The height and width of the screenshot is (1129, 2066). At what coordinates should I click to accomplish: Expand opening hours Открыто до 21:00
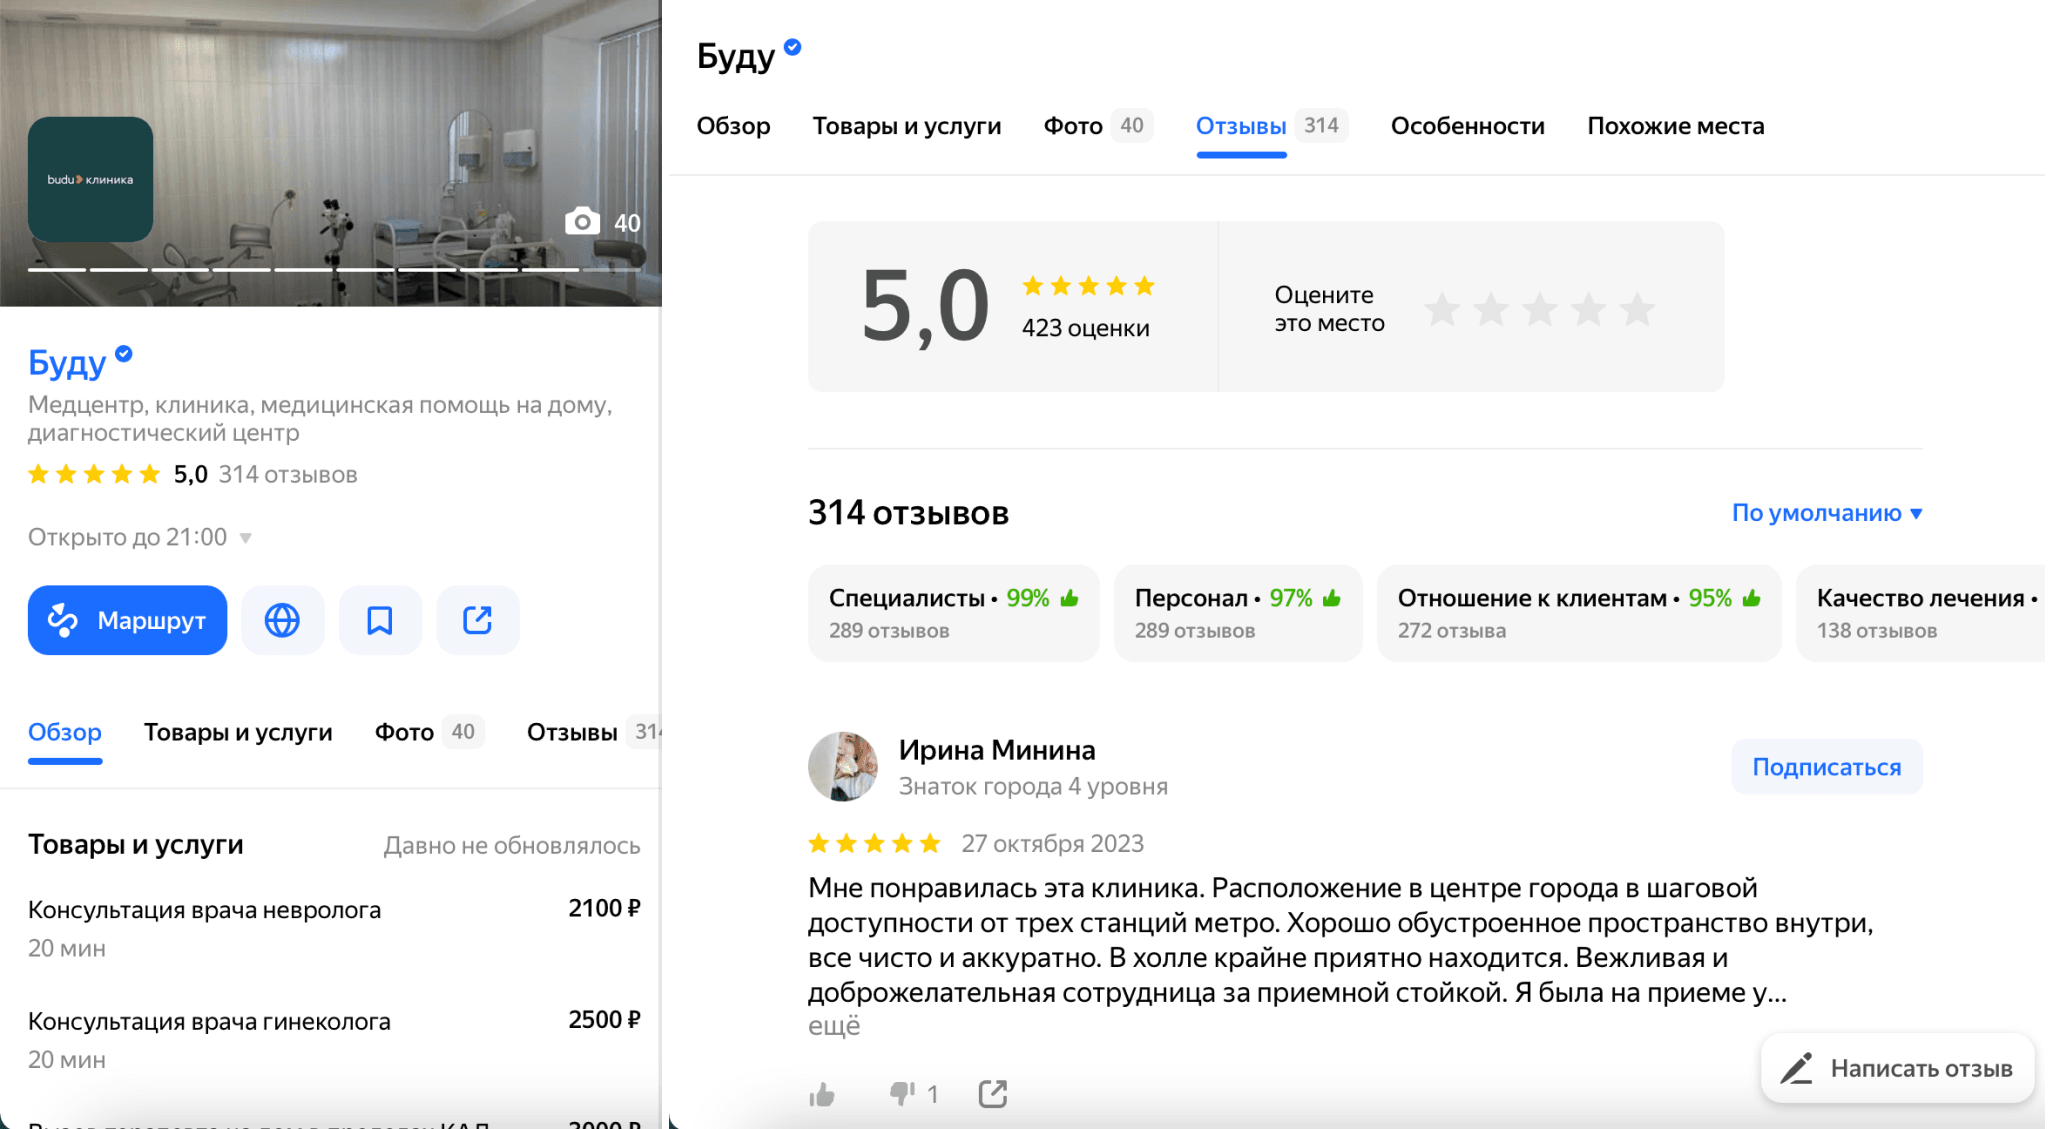140,537
